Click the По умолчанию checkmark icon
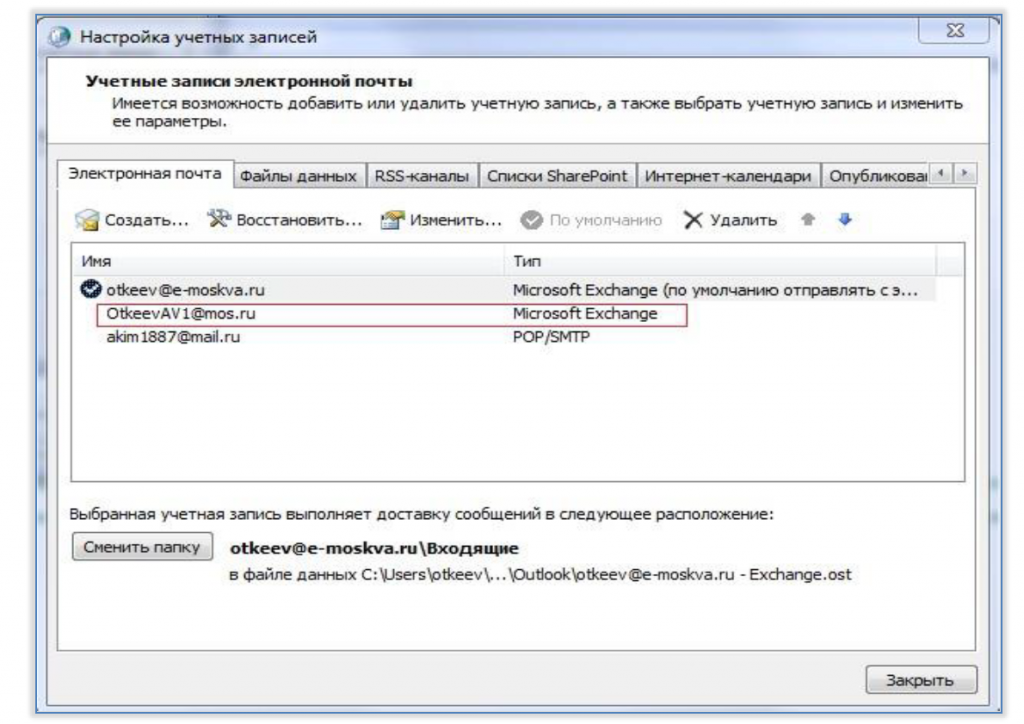Image resolution: width=1024 pixels, height=724 pixels. (530, 220)
